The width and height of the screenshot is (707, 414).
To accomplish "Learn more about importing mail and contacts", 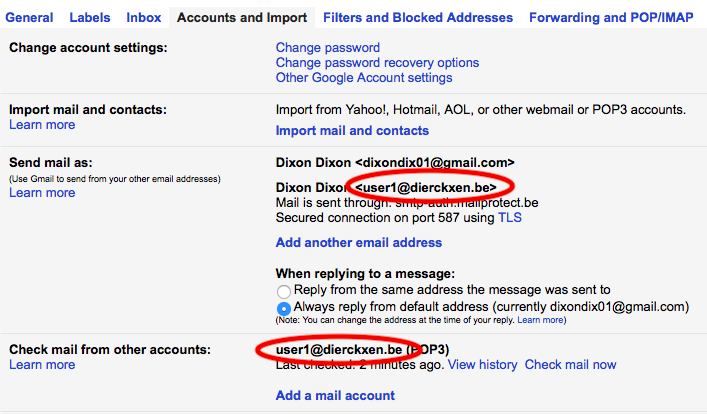I will 42,125.
